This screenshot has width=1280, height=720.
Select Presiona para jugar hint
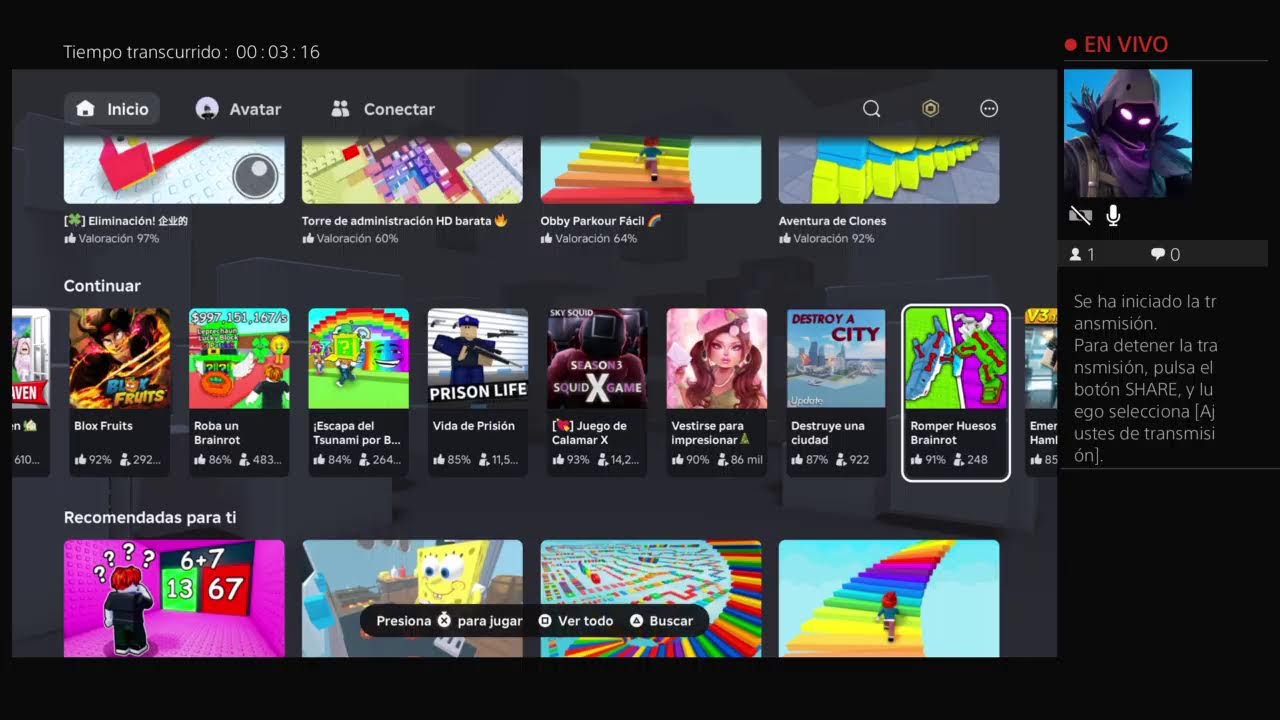pos(449,621)
